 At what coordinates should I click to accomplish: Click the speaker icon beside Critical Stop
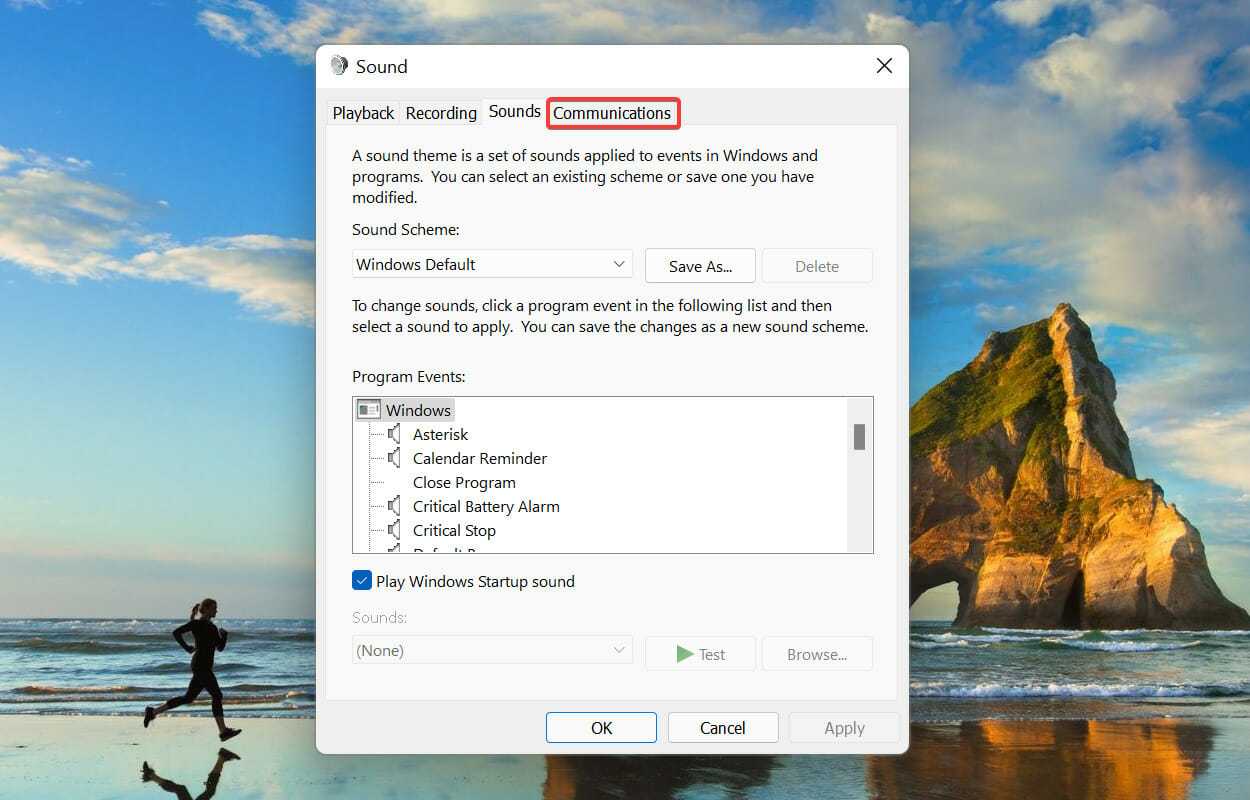(x=395, y=530)
